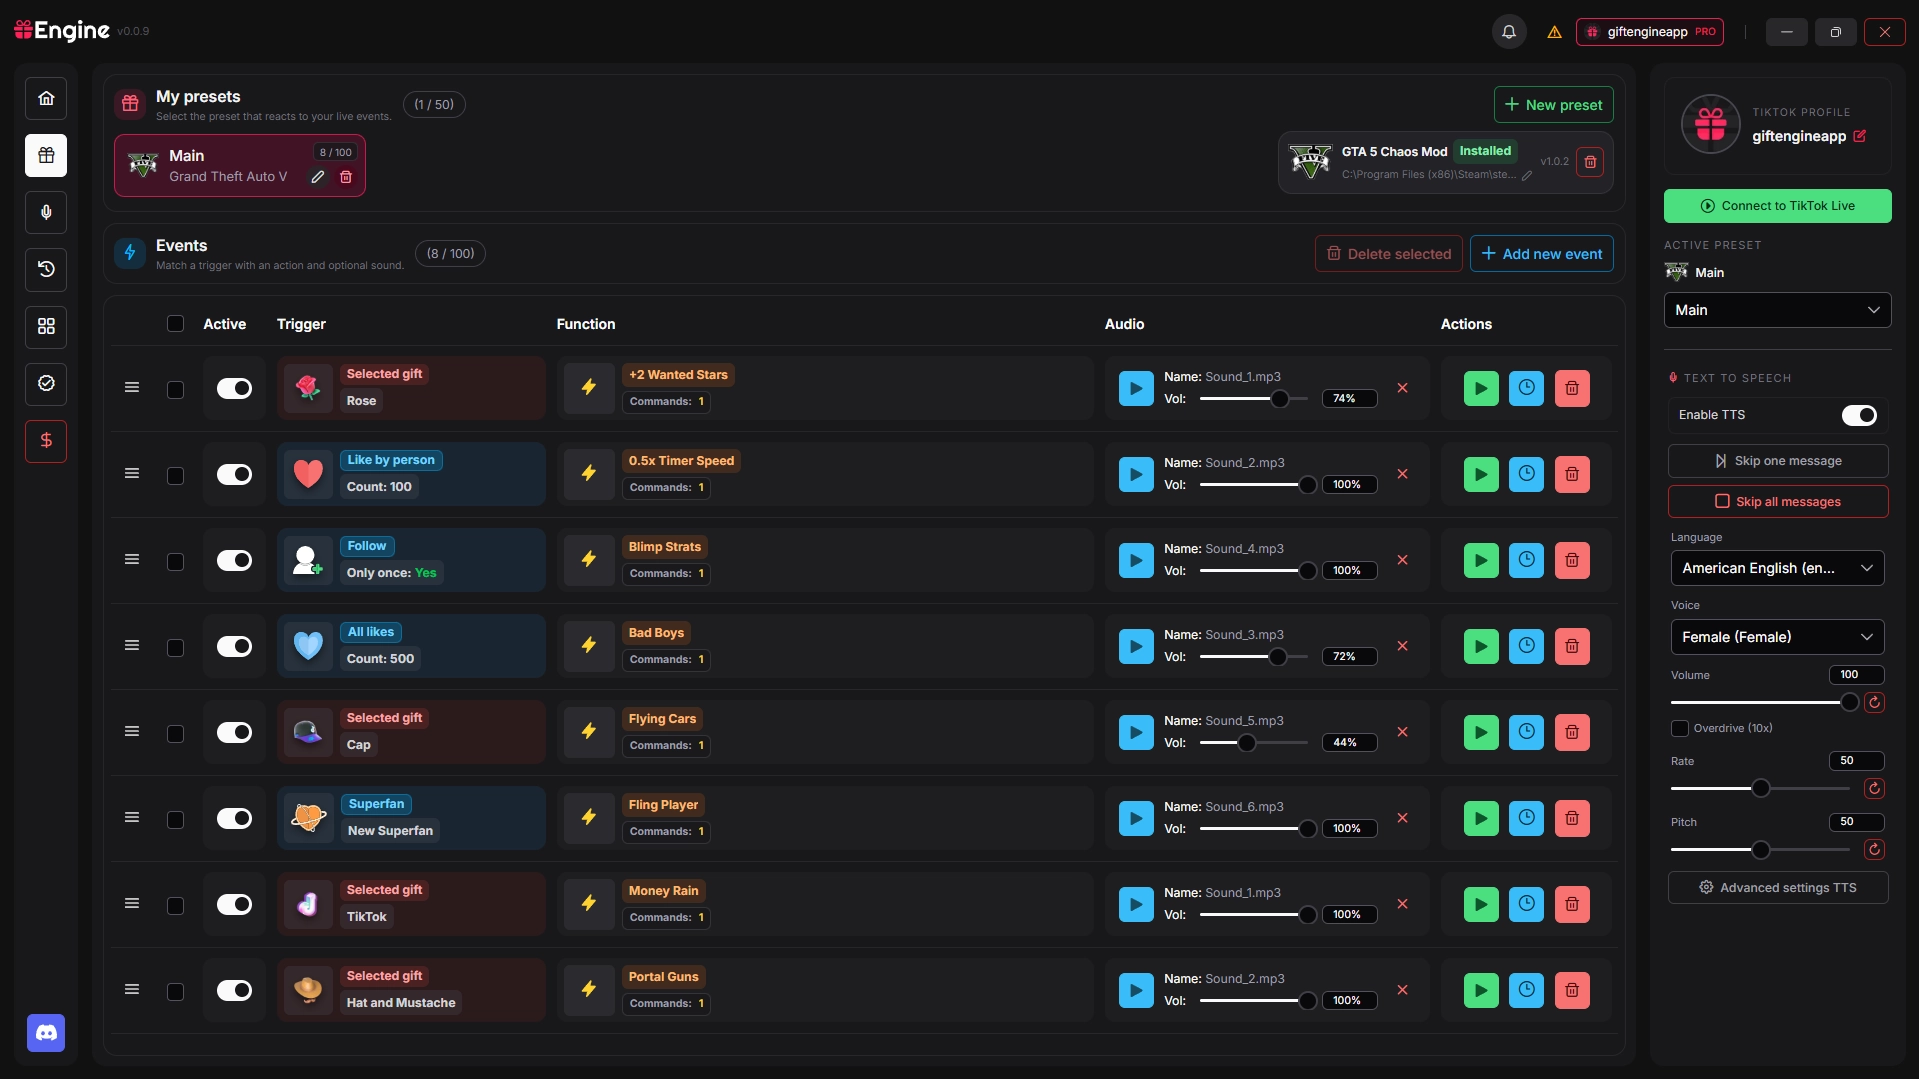The width and height of the screenshot is (1919, 1079).
Task: Select the TikTok gift event checkbox
Action: tap(175, 905)
